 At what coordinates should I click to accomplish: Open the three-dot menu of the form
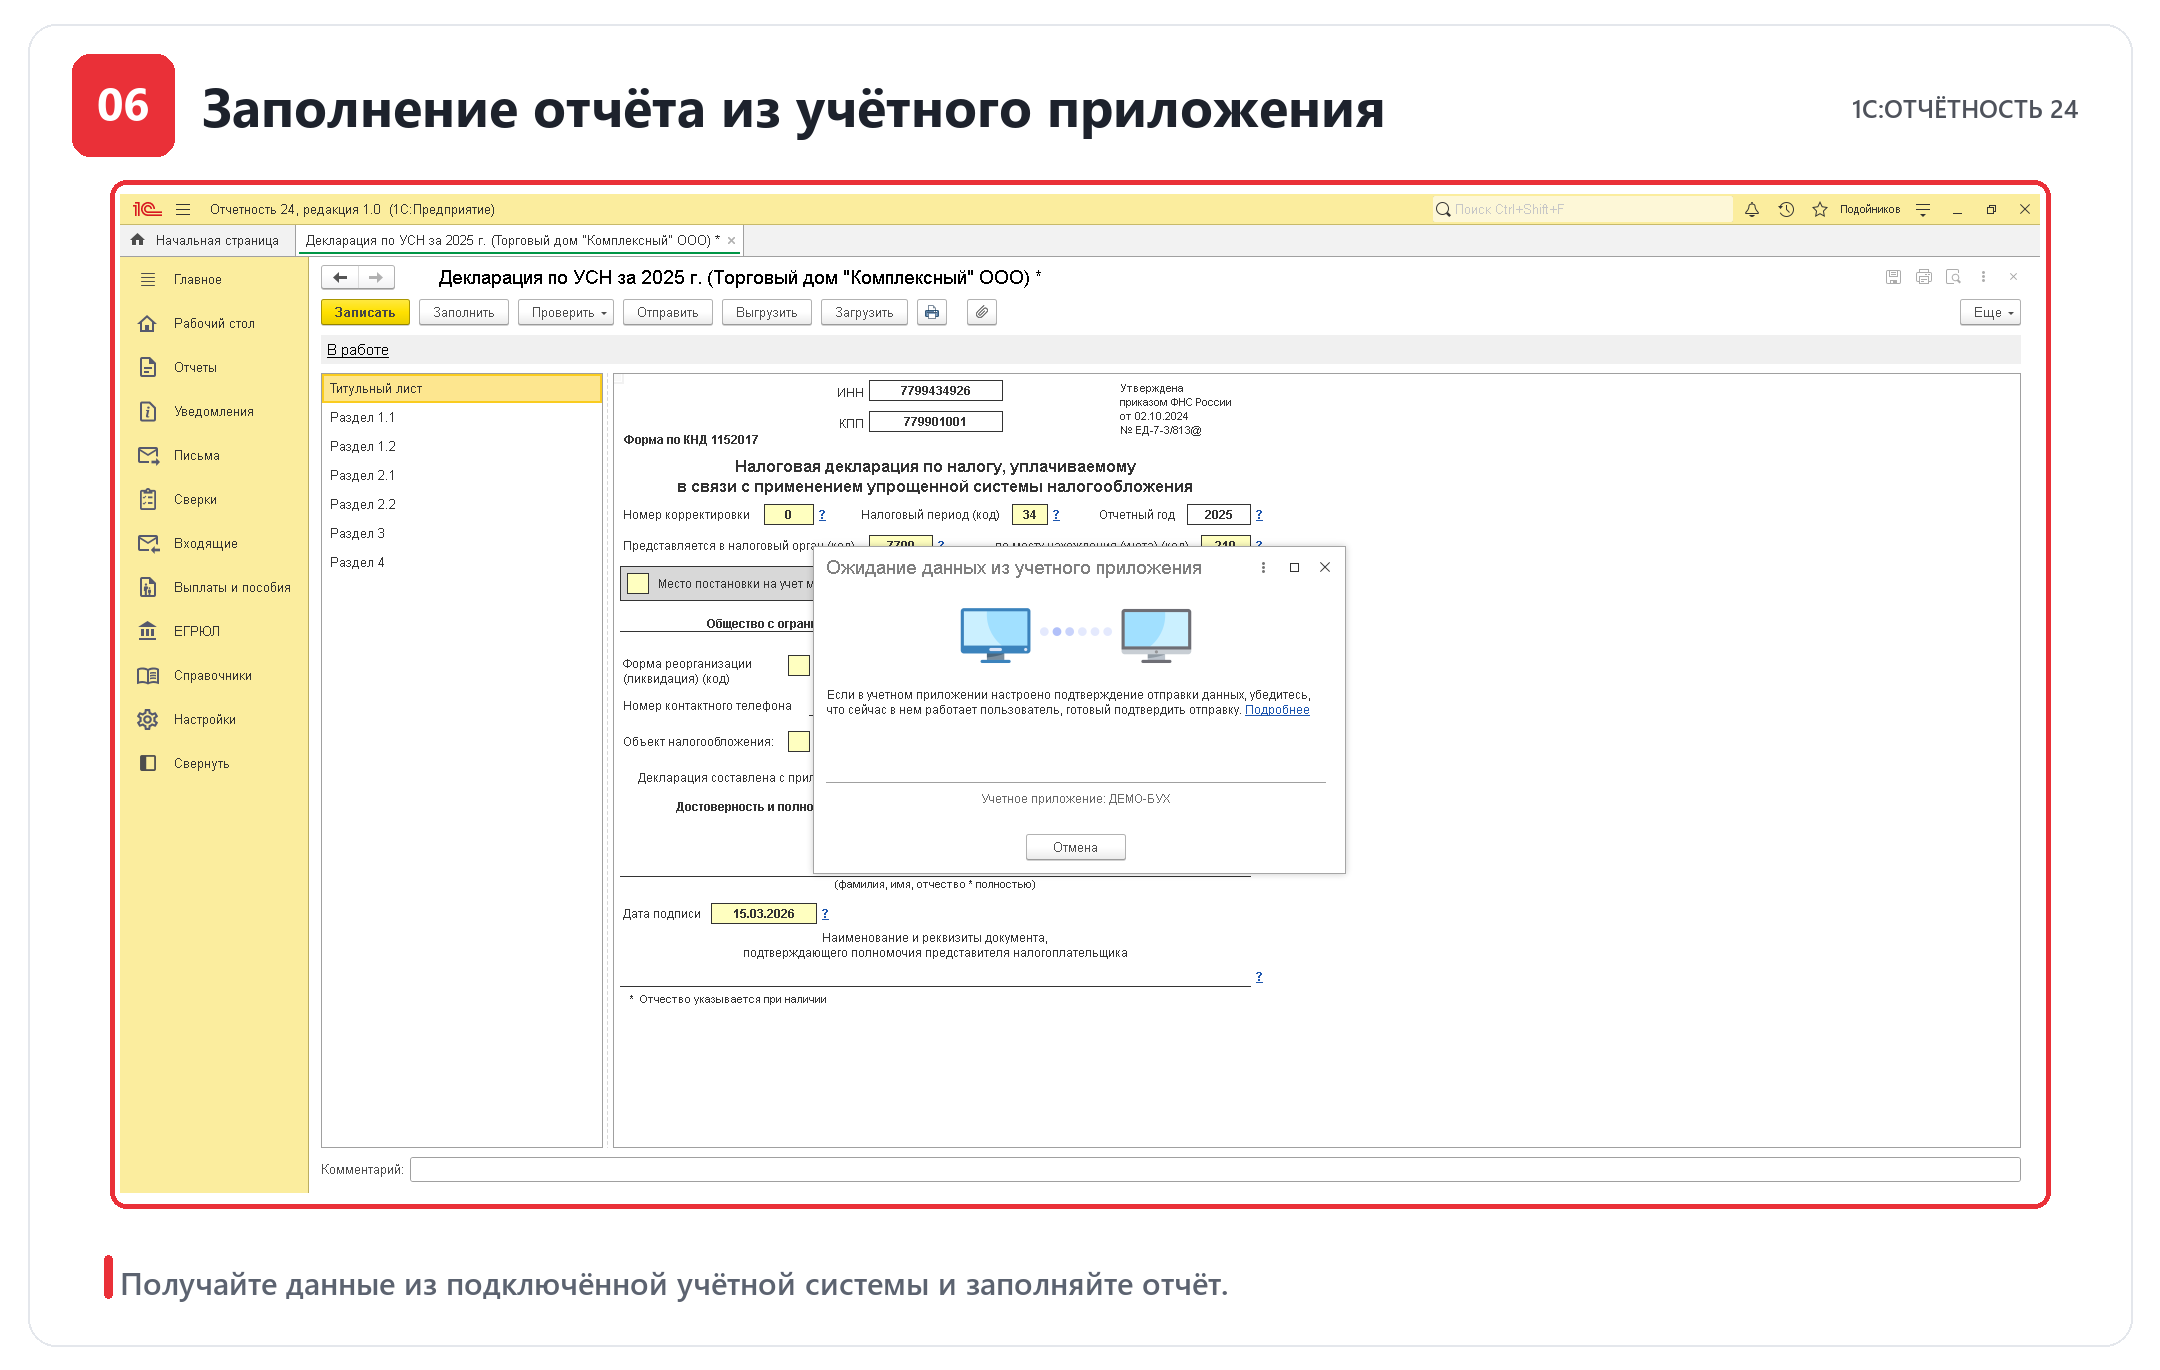(1983, 277)
